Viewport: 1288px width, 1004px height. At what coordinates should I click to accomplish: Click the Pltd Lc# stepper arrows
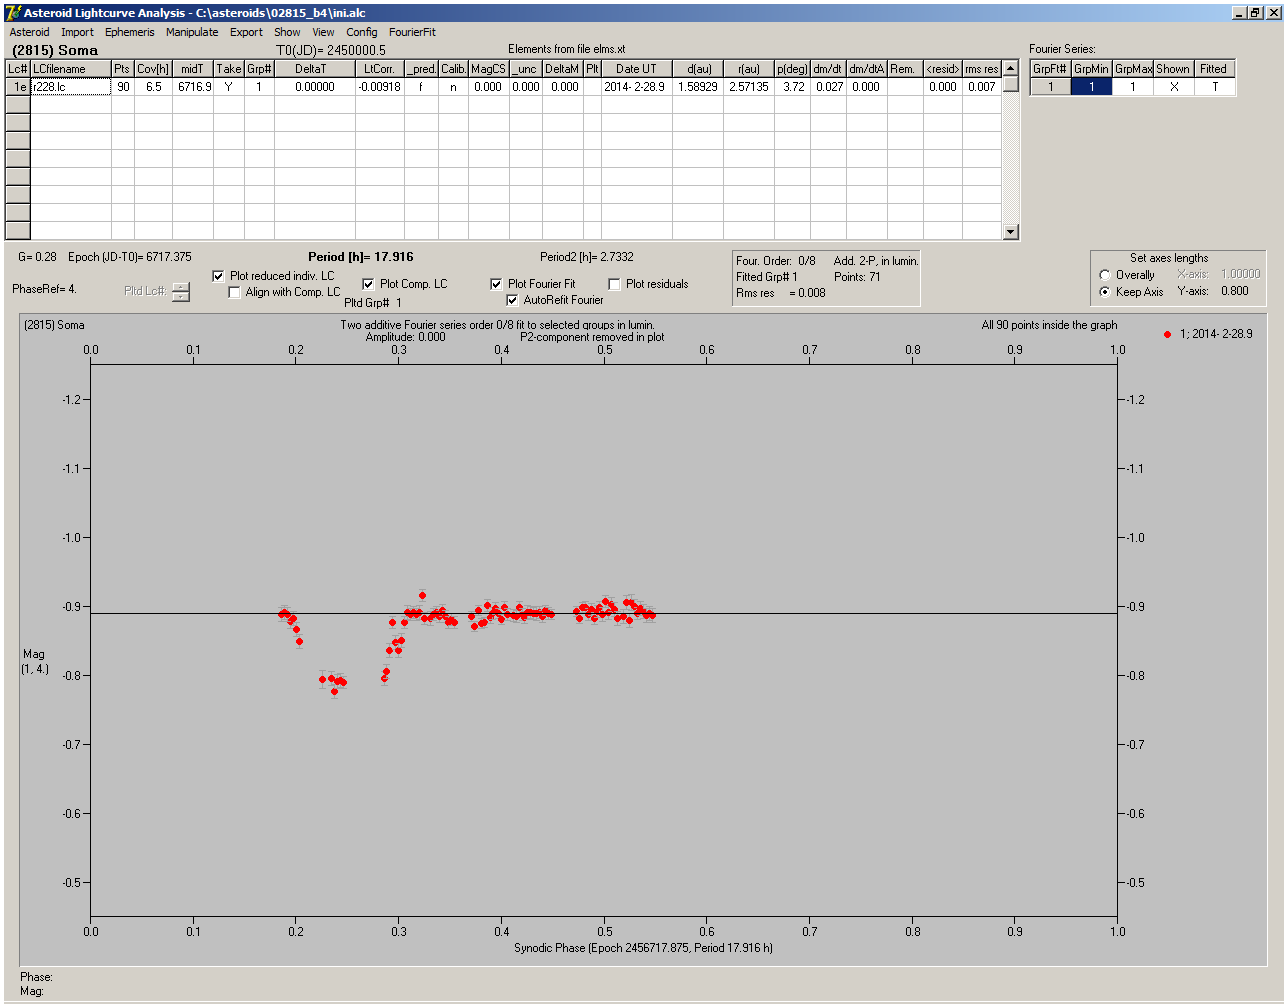pyautogui.click(x=180, y=292)
